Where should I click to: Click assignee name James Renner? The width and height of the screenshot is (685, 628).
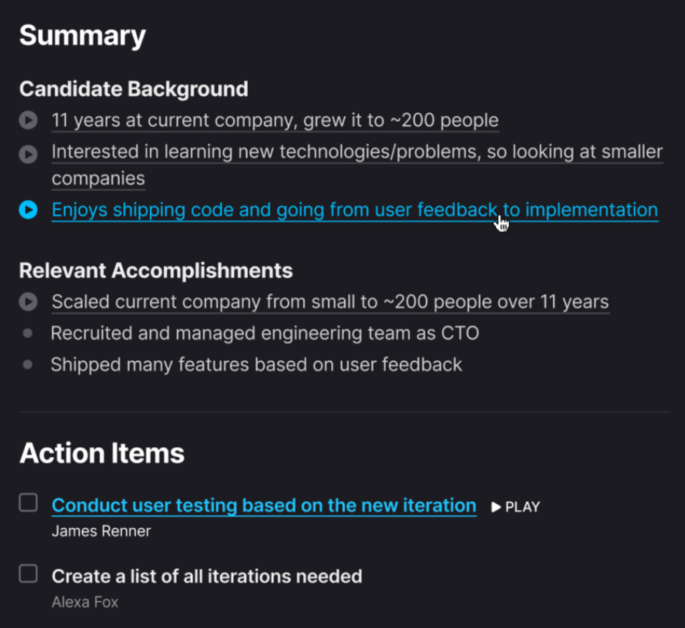(101, 531)
